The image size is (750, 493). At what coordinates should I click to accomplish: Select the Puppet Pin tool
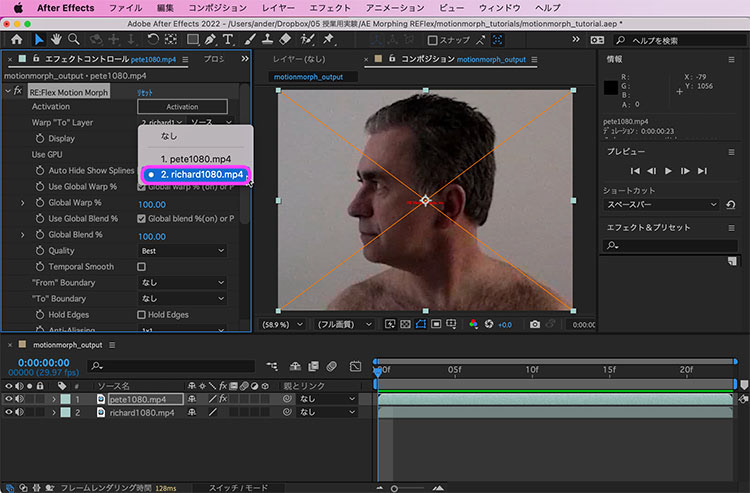[x=329, y=40]
